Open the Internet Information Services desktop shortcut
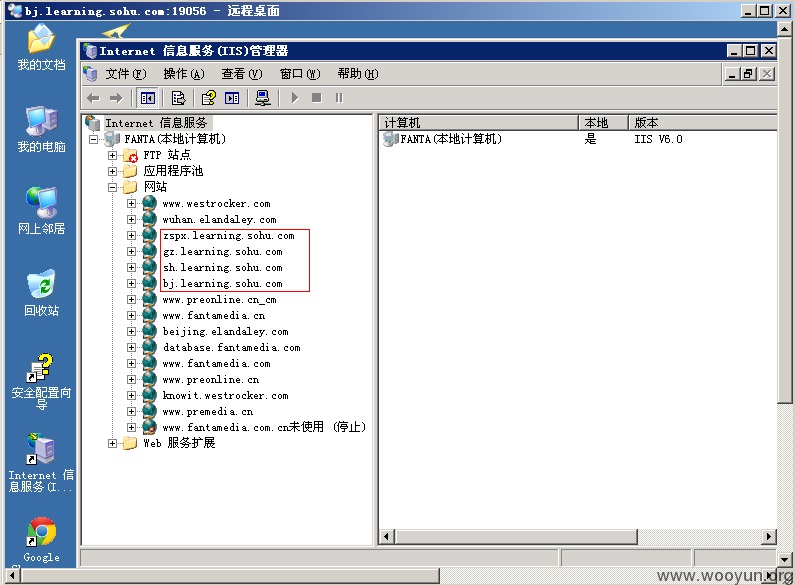 point(41,462)
